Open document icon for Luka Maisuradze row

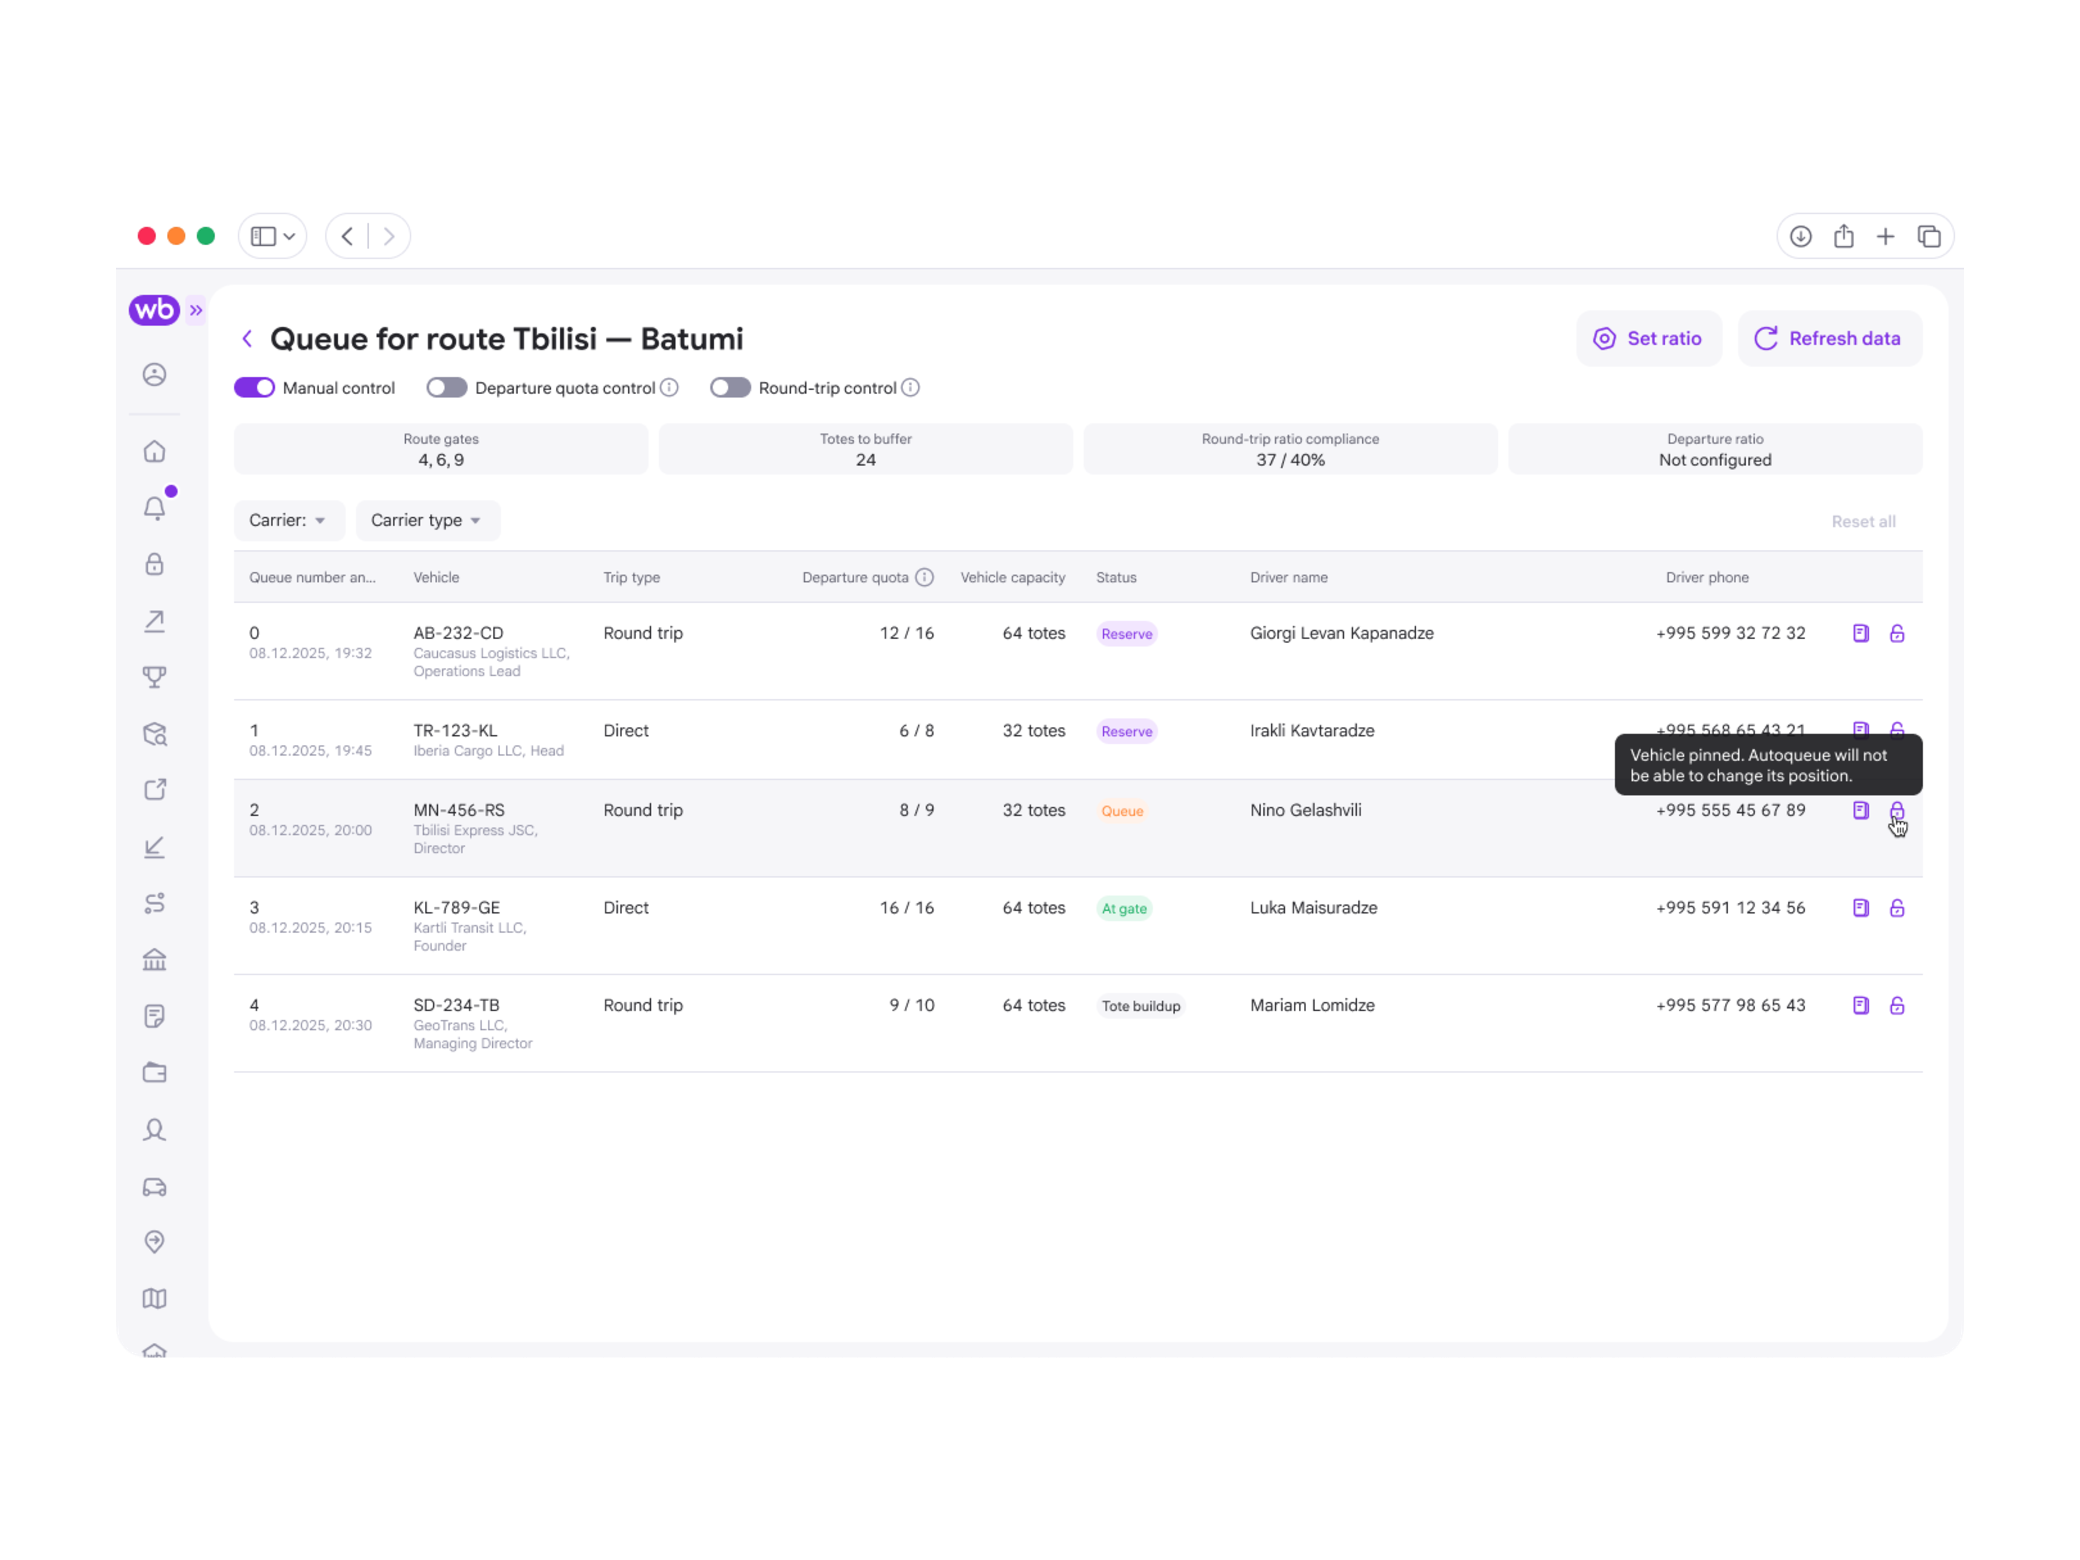point(1860,908)
